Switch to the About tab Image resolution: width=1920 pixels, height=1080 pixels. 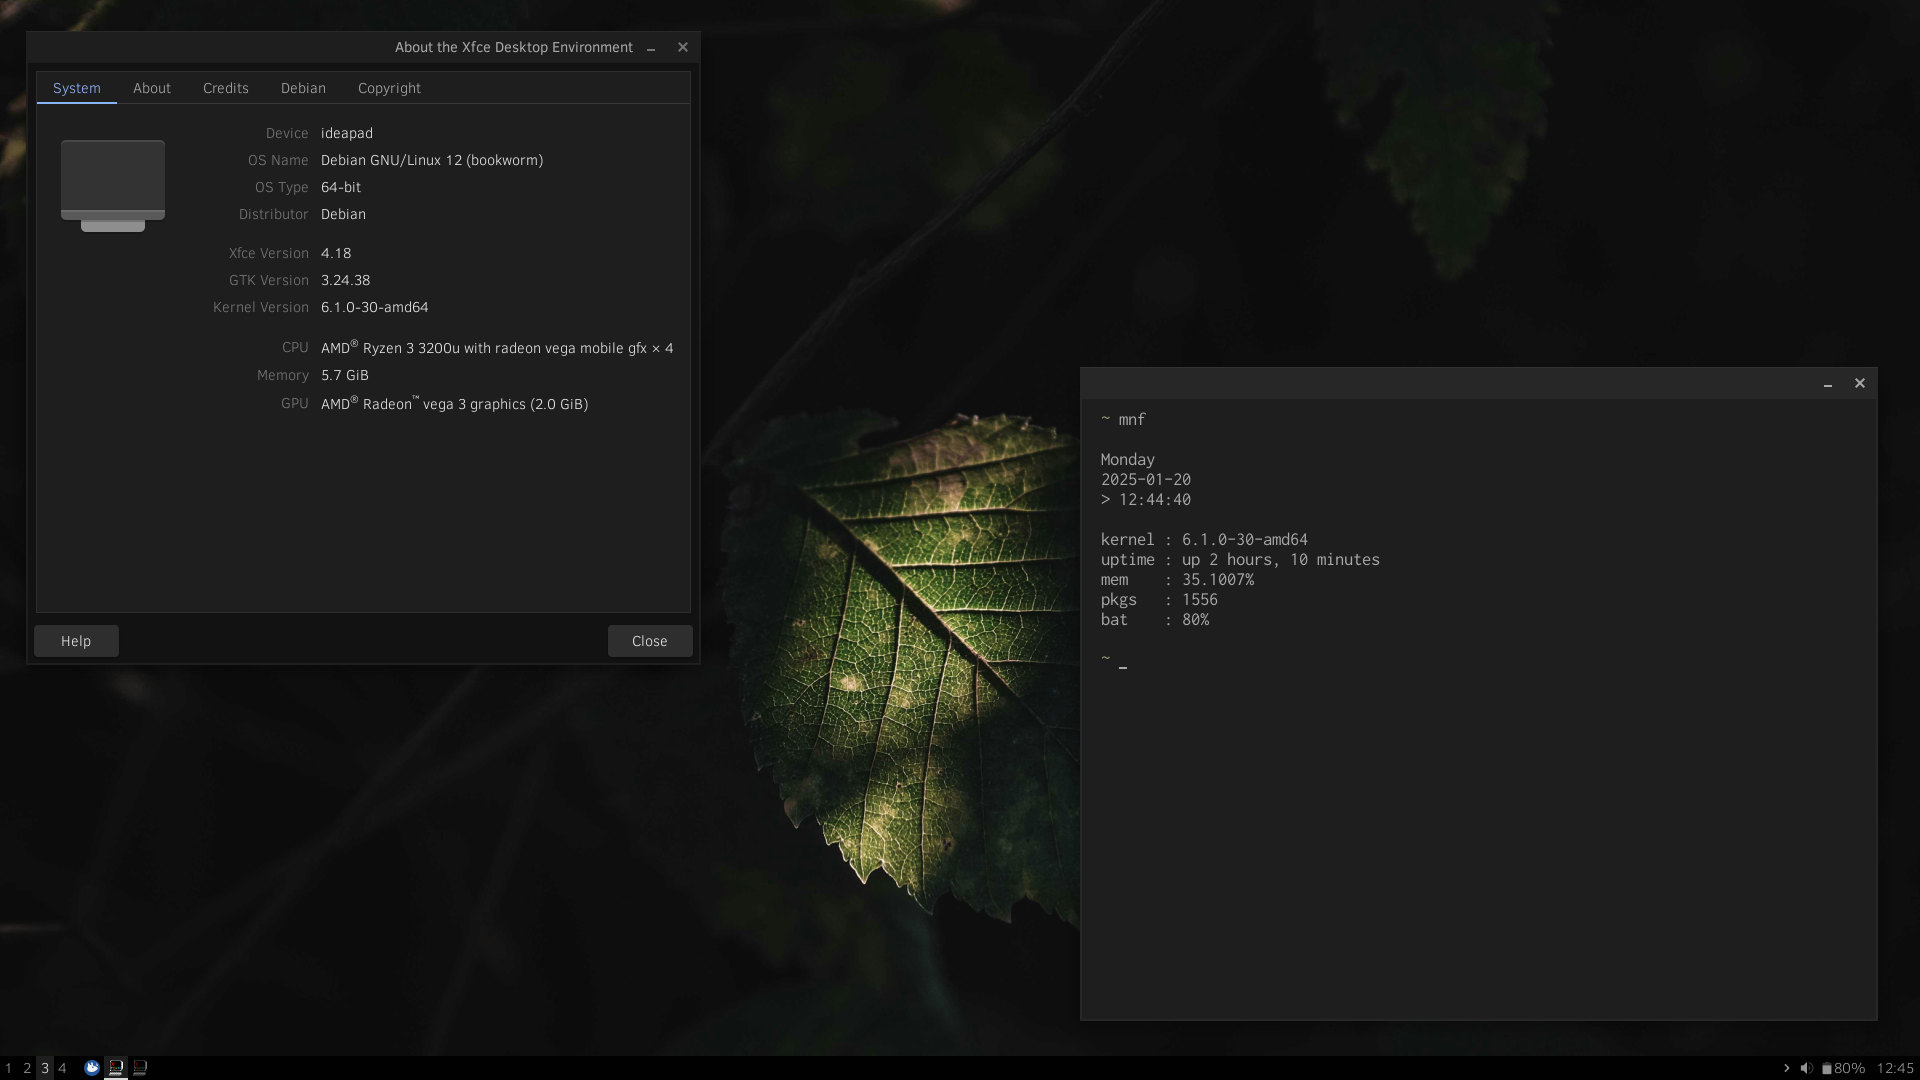coord(152,88)
